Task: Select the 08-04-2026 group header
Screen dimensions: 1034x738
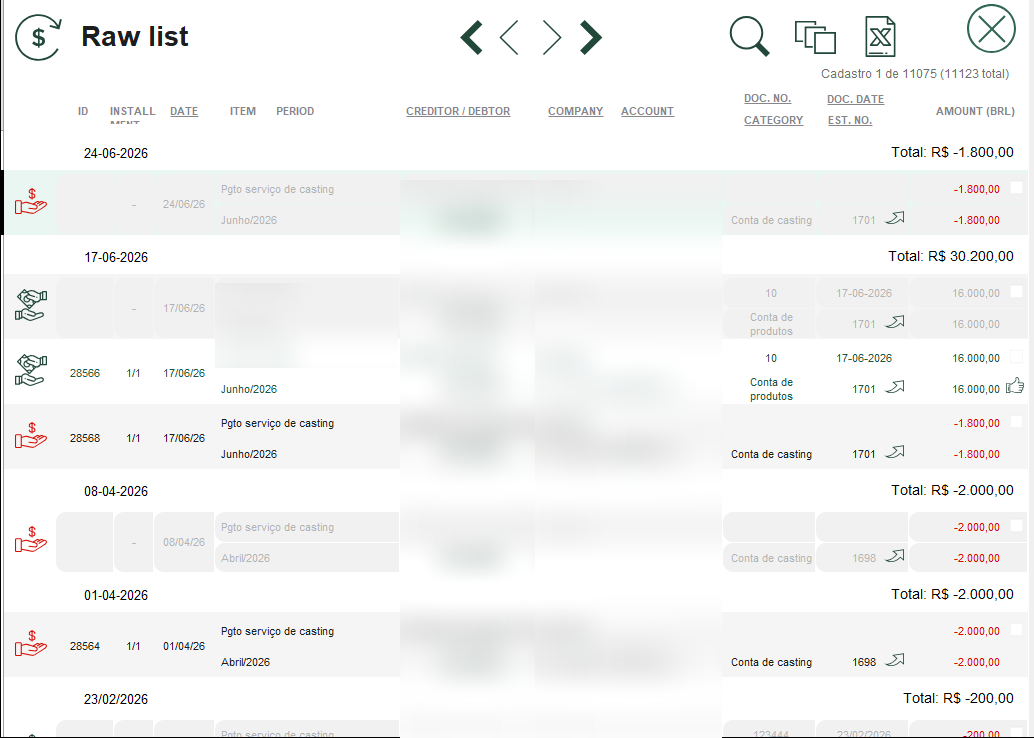Action: [115, 491]
